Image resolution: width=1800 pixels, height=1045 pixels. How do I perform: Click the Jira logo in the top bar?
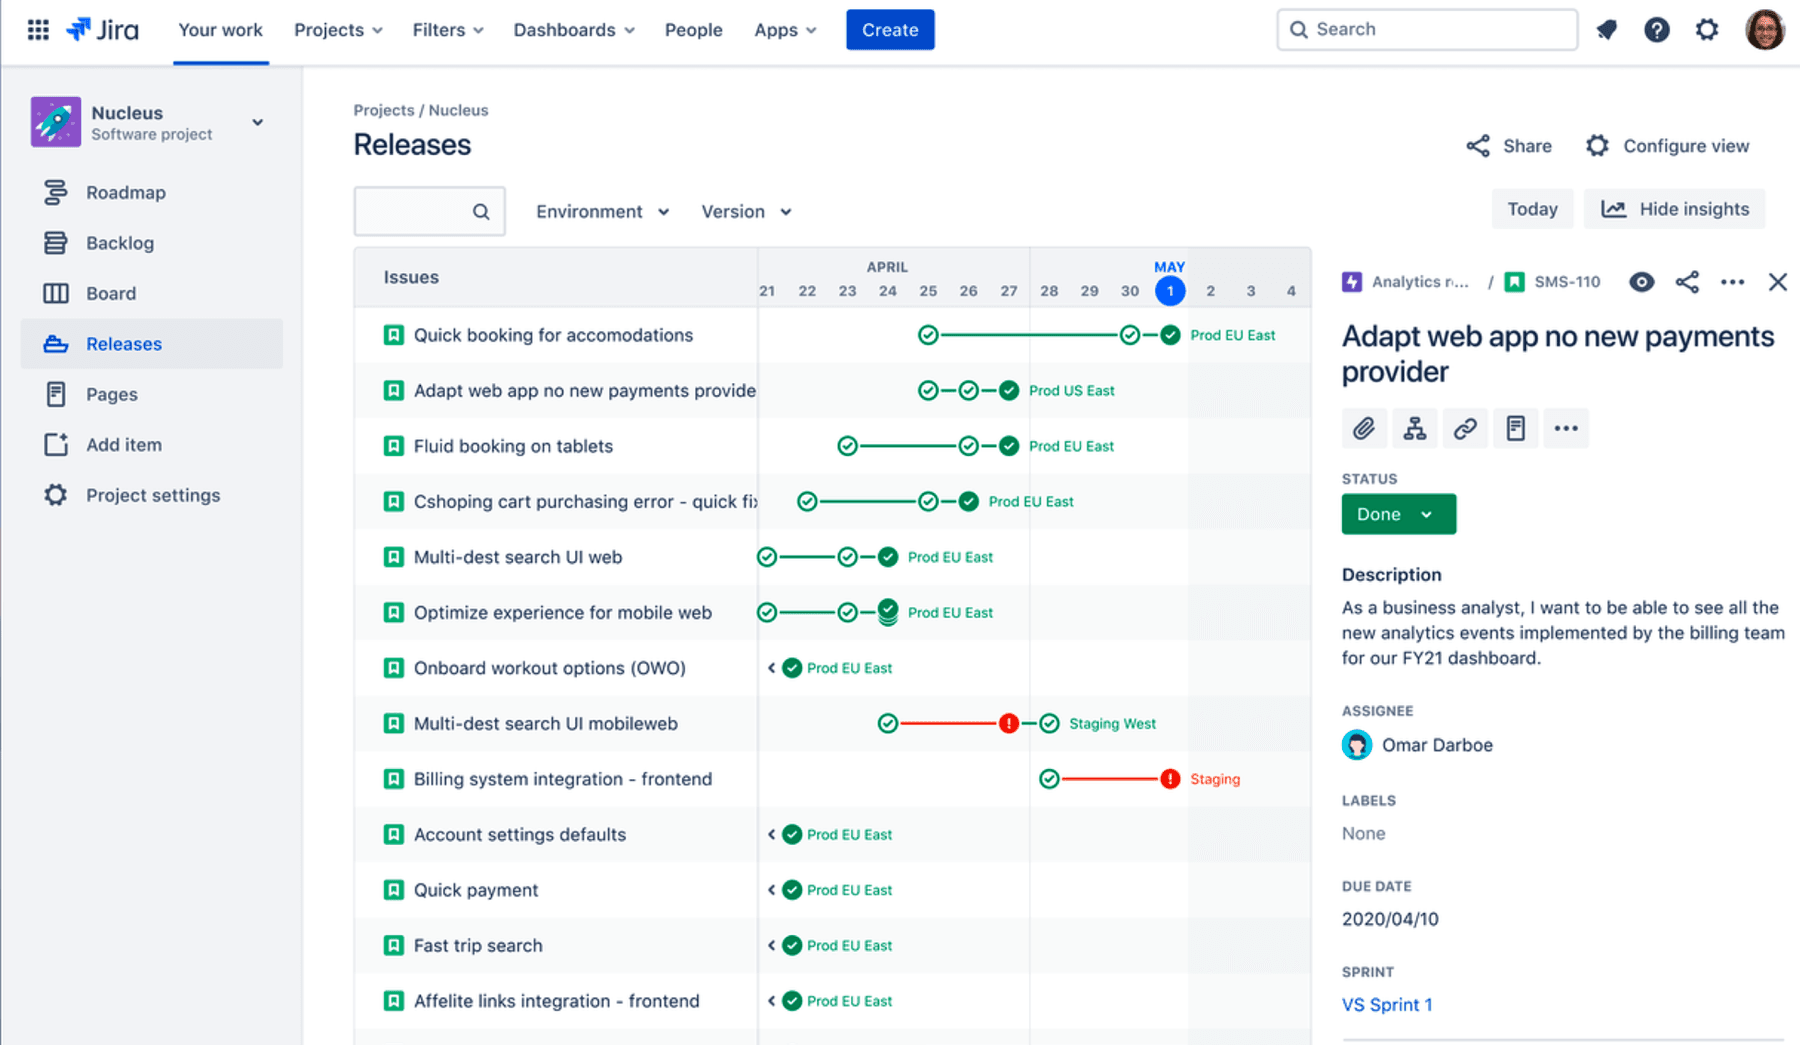[x=103, y=29]
